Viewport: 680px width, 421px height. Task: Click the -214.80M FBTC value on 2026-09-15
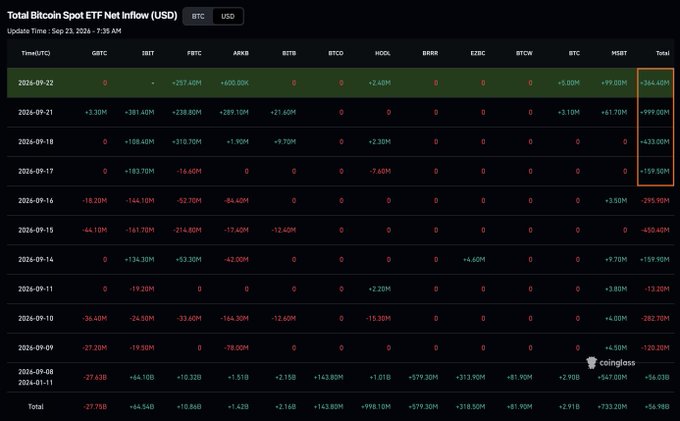[x=187, y=230]
